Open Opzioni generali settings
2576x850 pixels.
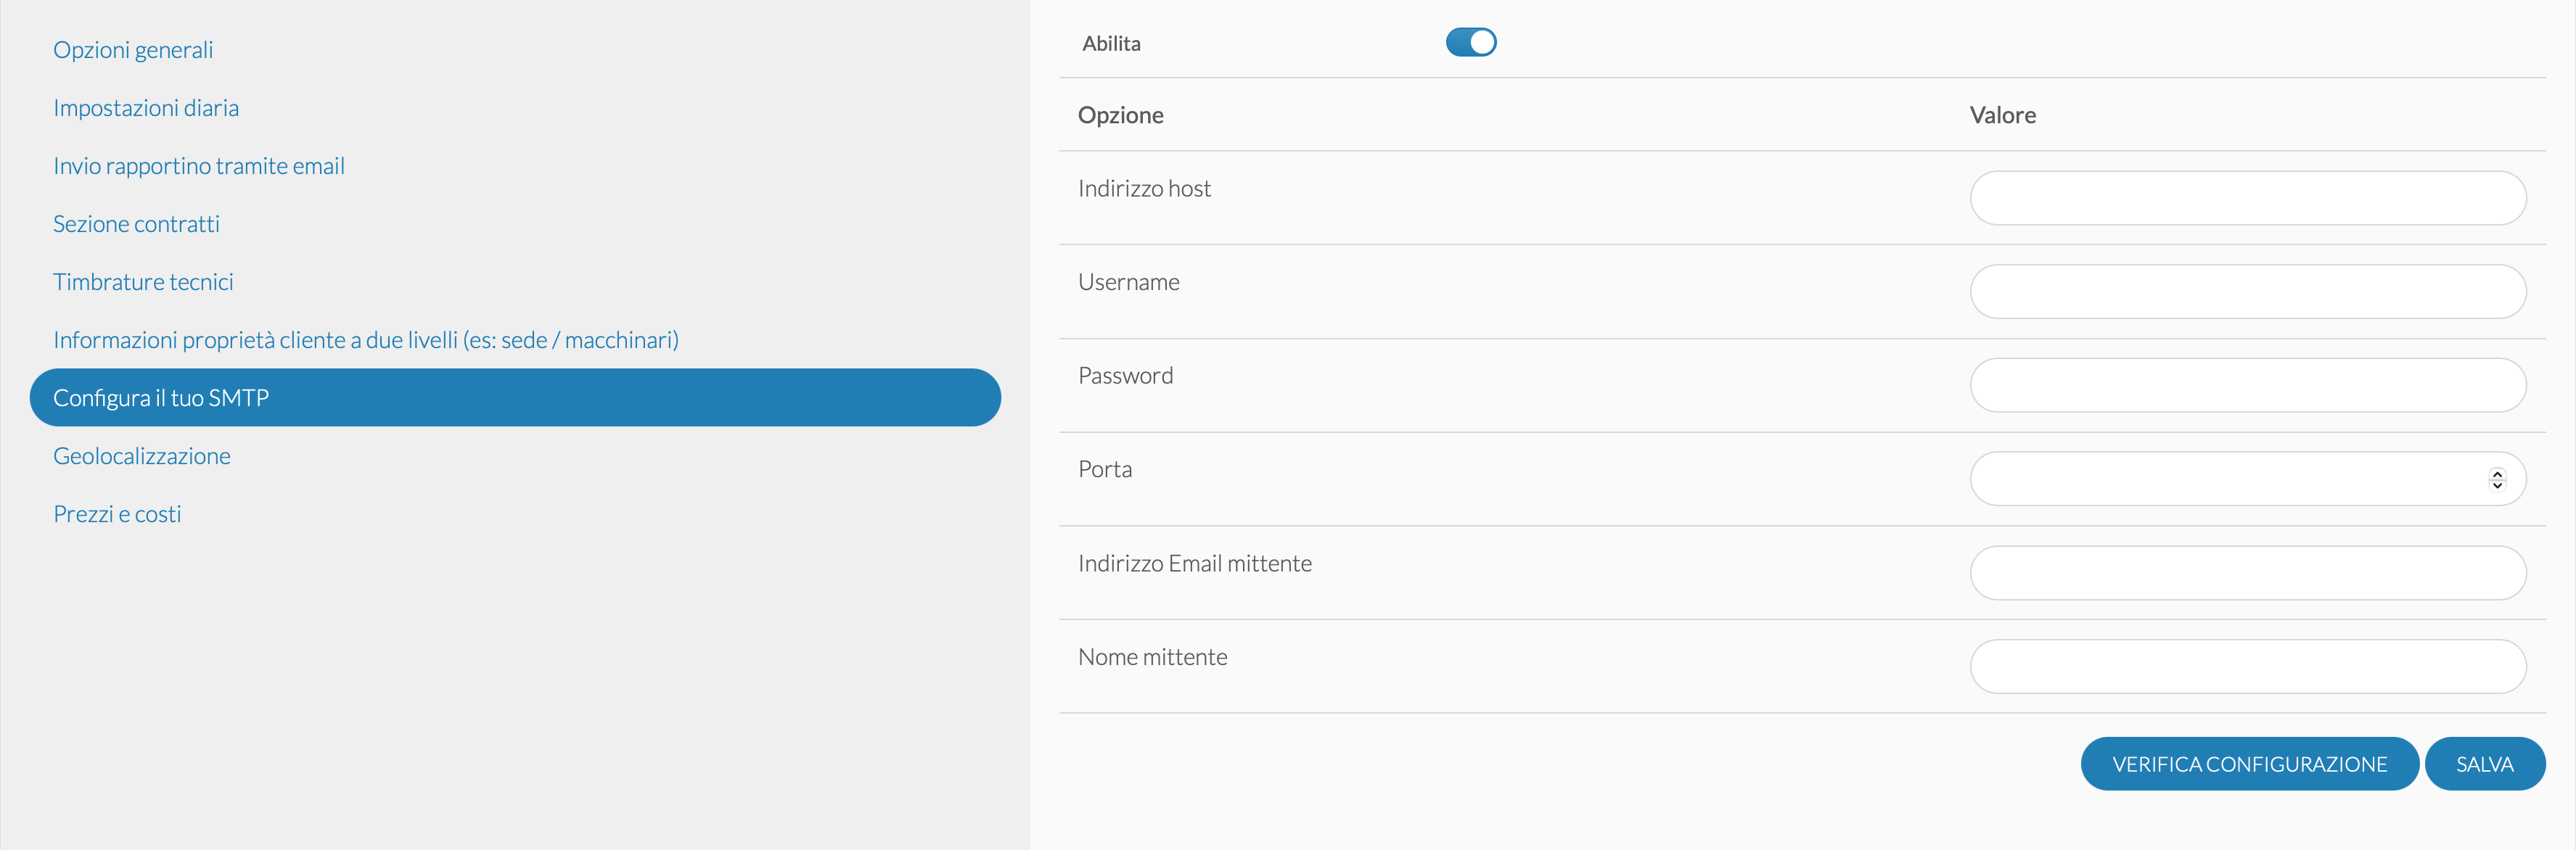(x=133, y=50)
